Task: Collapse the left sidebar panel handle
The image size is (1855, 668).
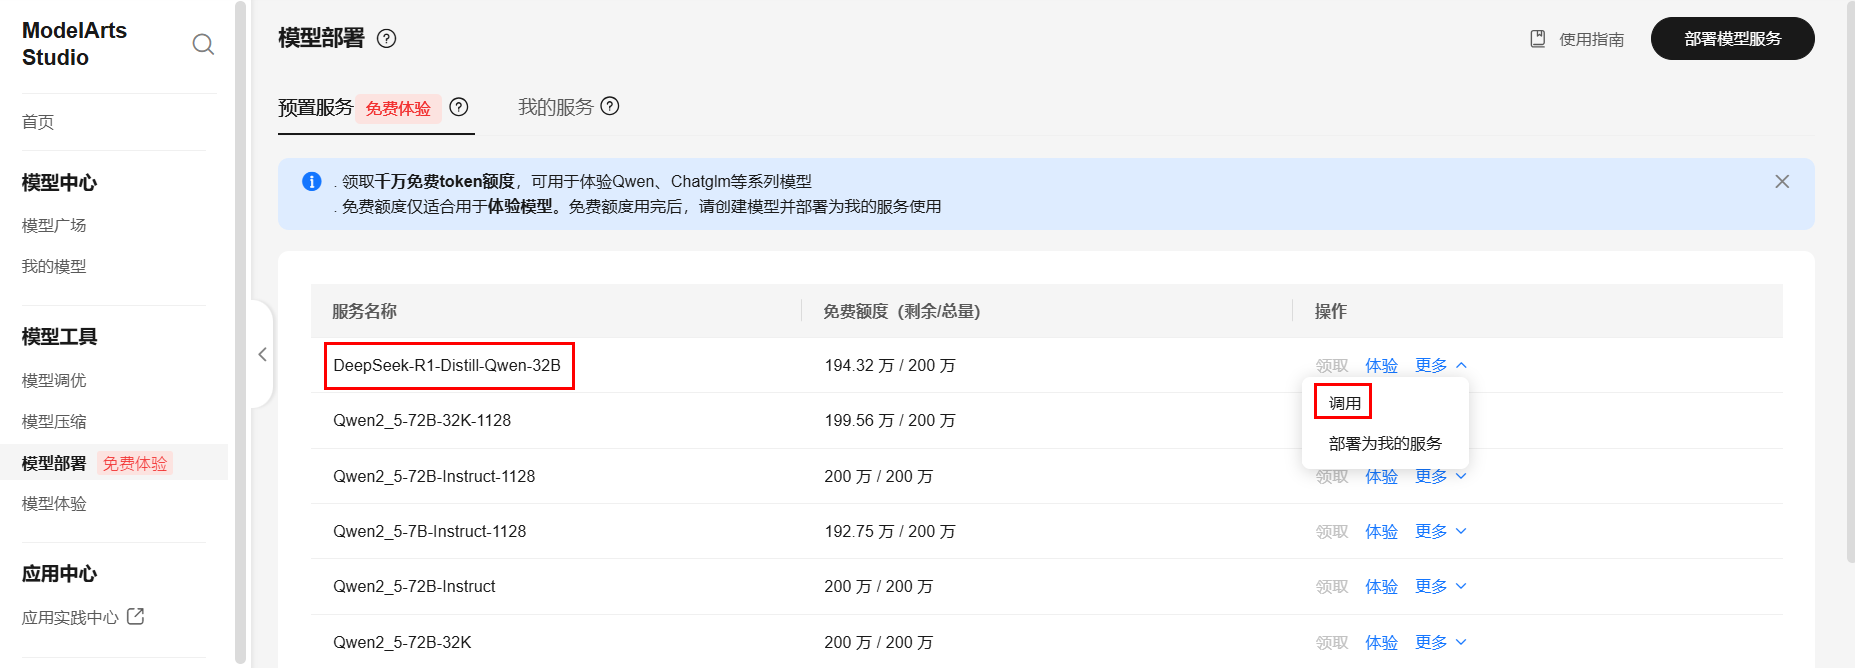Action: click(x=262, y=354)
